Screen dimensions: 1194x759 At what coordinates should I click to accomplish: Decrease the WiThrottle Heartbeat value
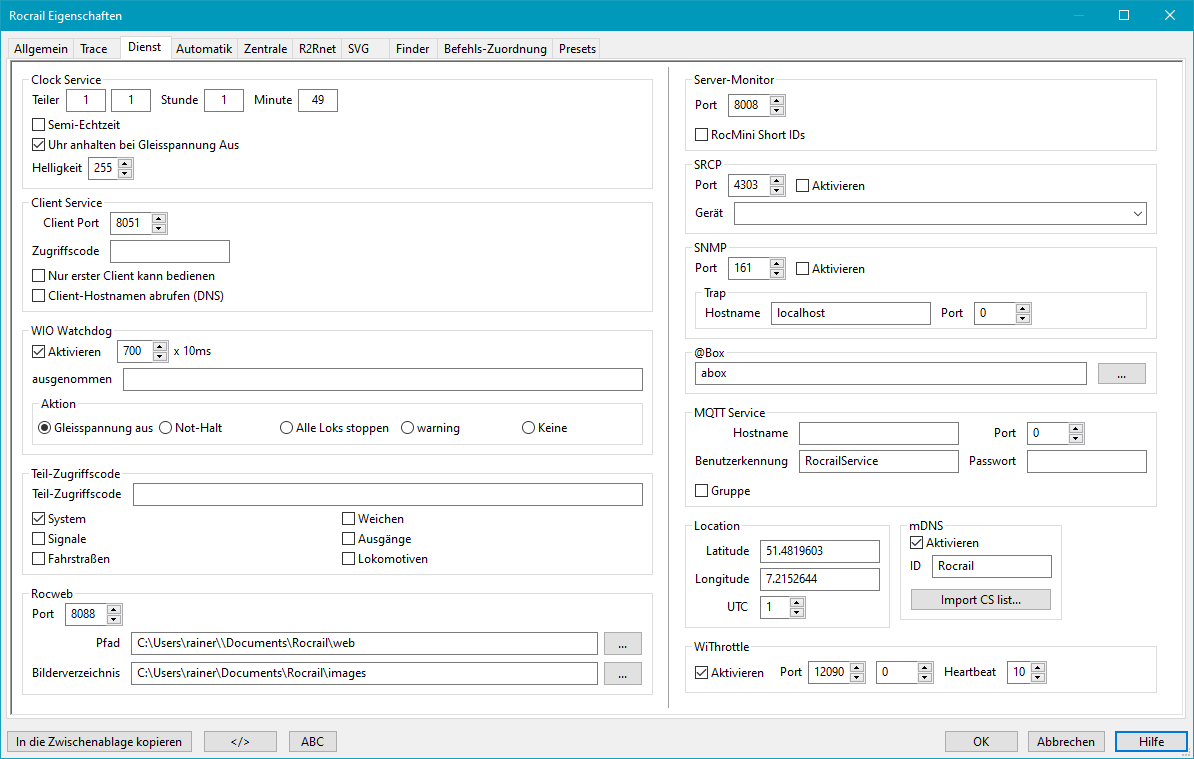(x=1037, y=678)
